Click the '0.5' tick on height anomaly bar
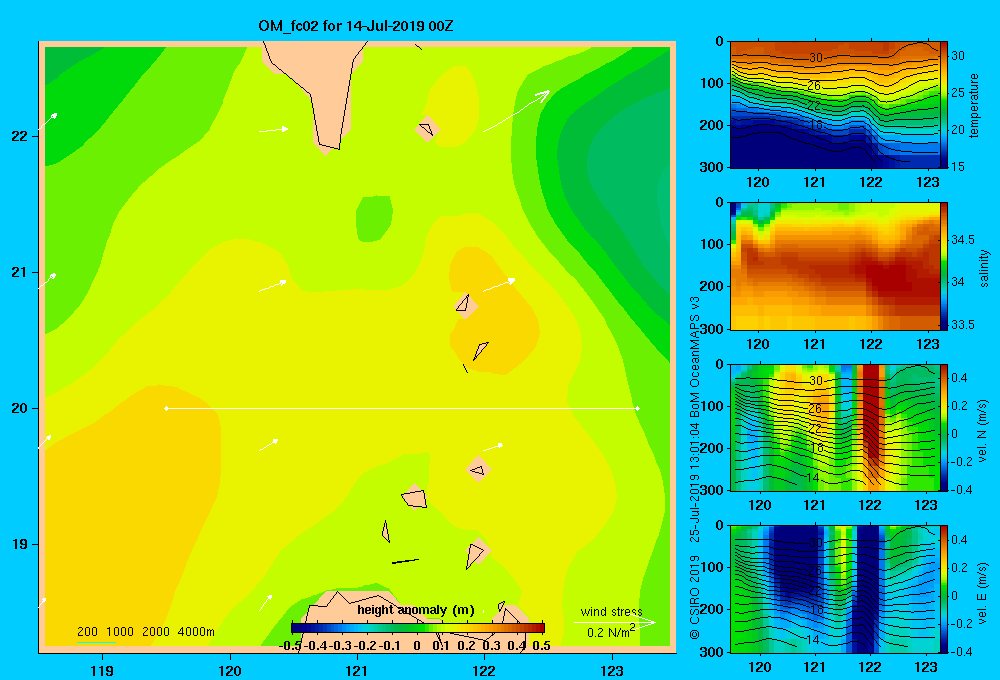1000x680 pixels. [x=541, y=646]
